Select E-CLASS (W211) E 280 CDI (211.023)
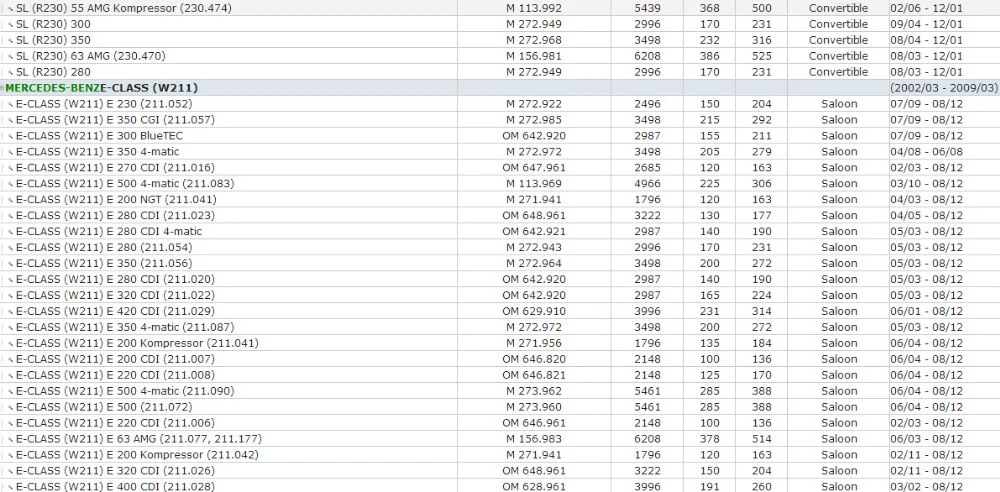This screenshot has width=1000, height=492. click(x=115, y=216)
